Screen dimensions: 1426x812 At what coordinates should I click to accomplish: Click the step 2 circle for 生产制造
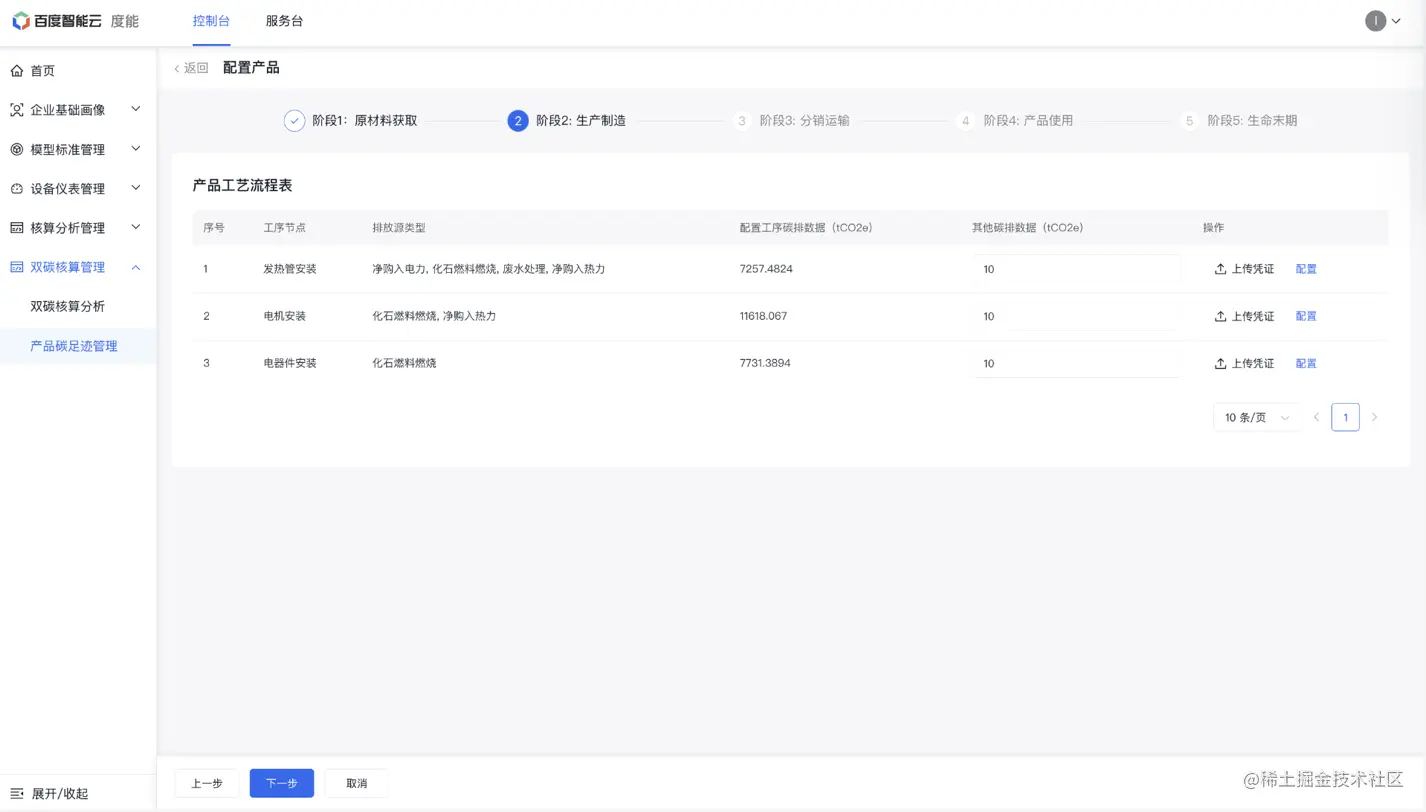click(518, 121)
